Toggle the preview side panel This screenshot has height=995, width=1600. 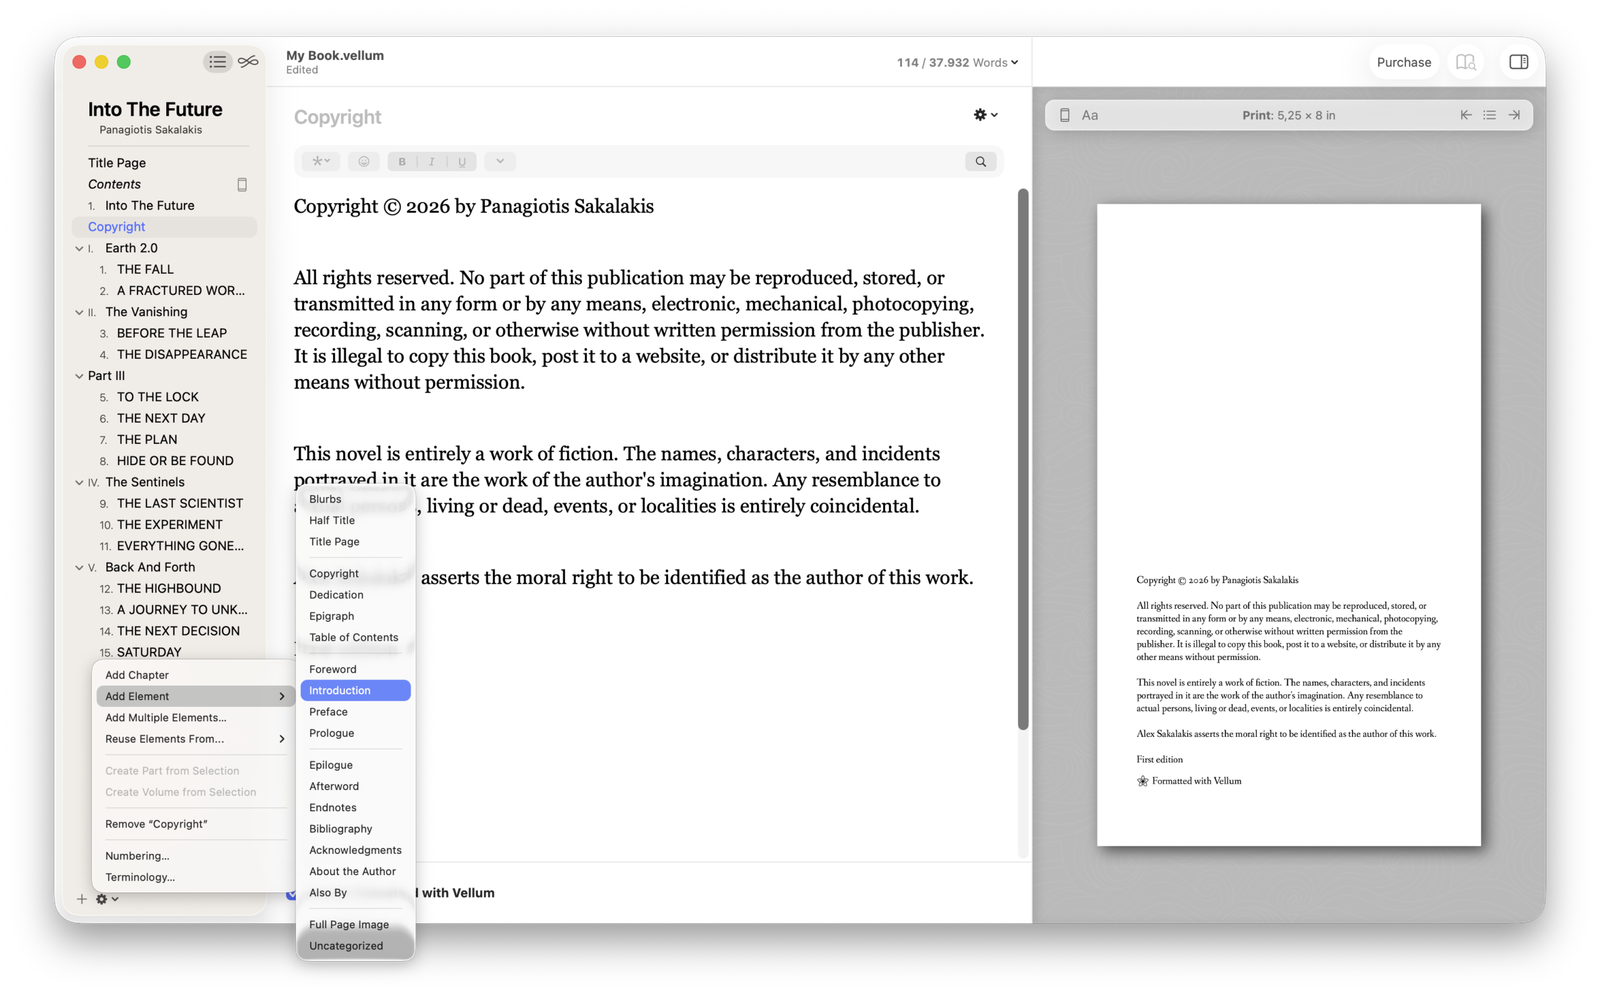1519,62
